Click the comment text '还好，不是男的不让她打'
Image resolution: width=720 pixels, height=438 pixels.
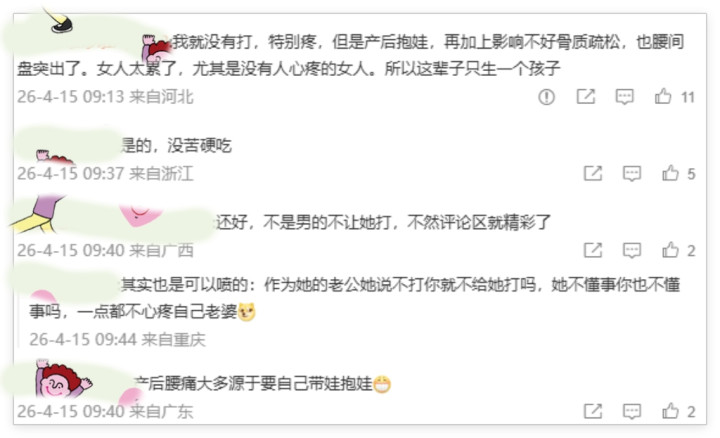pyautogui.click(x=304, y=223)
